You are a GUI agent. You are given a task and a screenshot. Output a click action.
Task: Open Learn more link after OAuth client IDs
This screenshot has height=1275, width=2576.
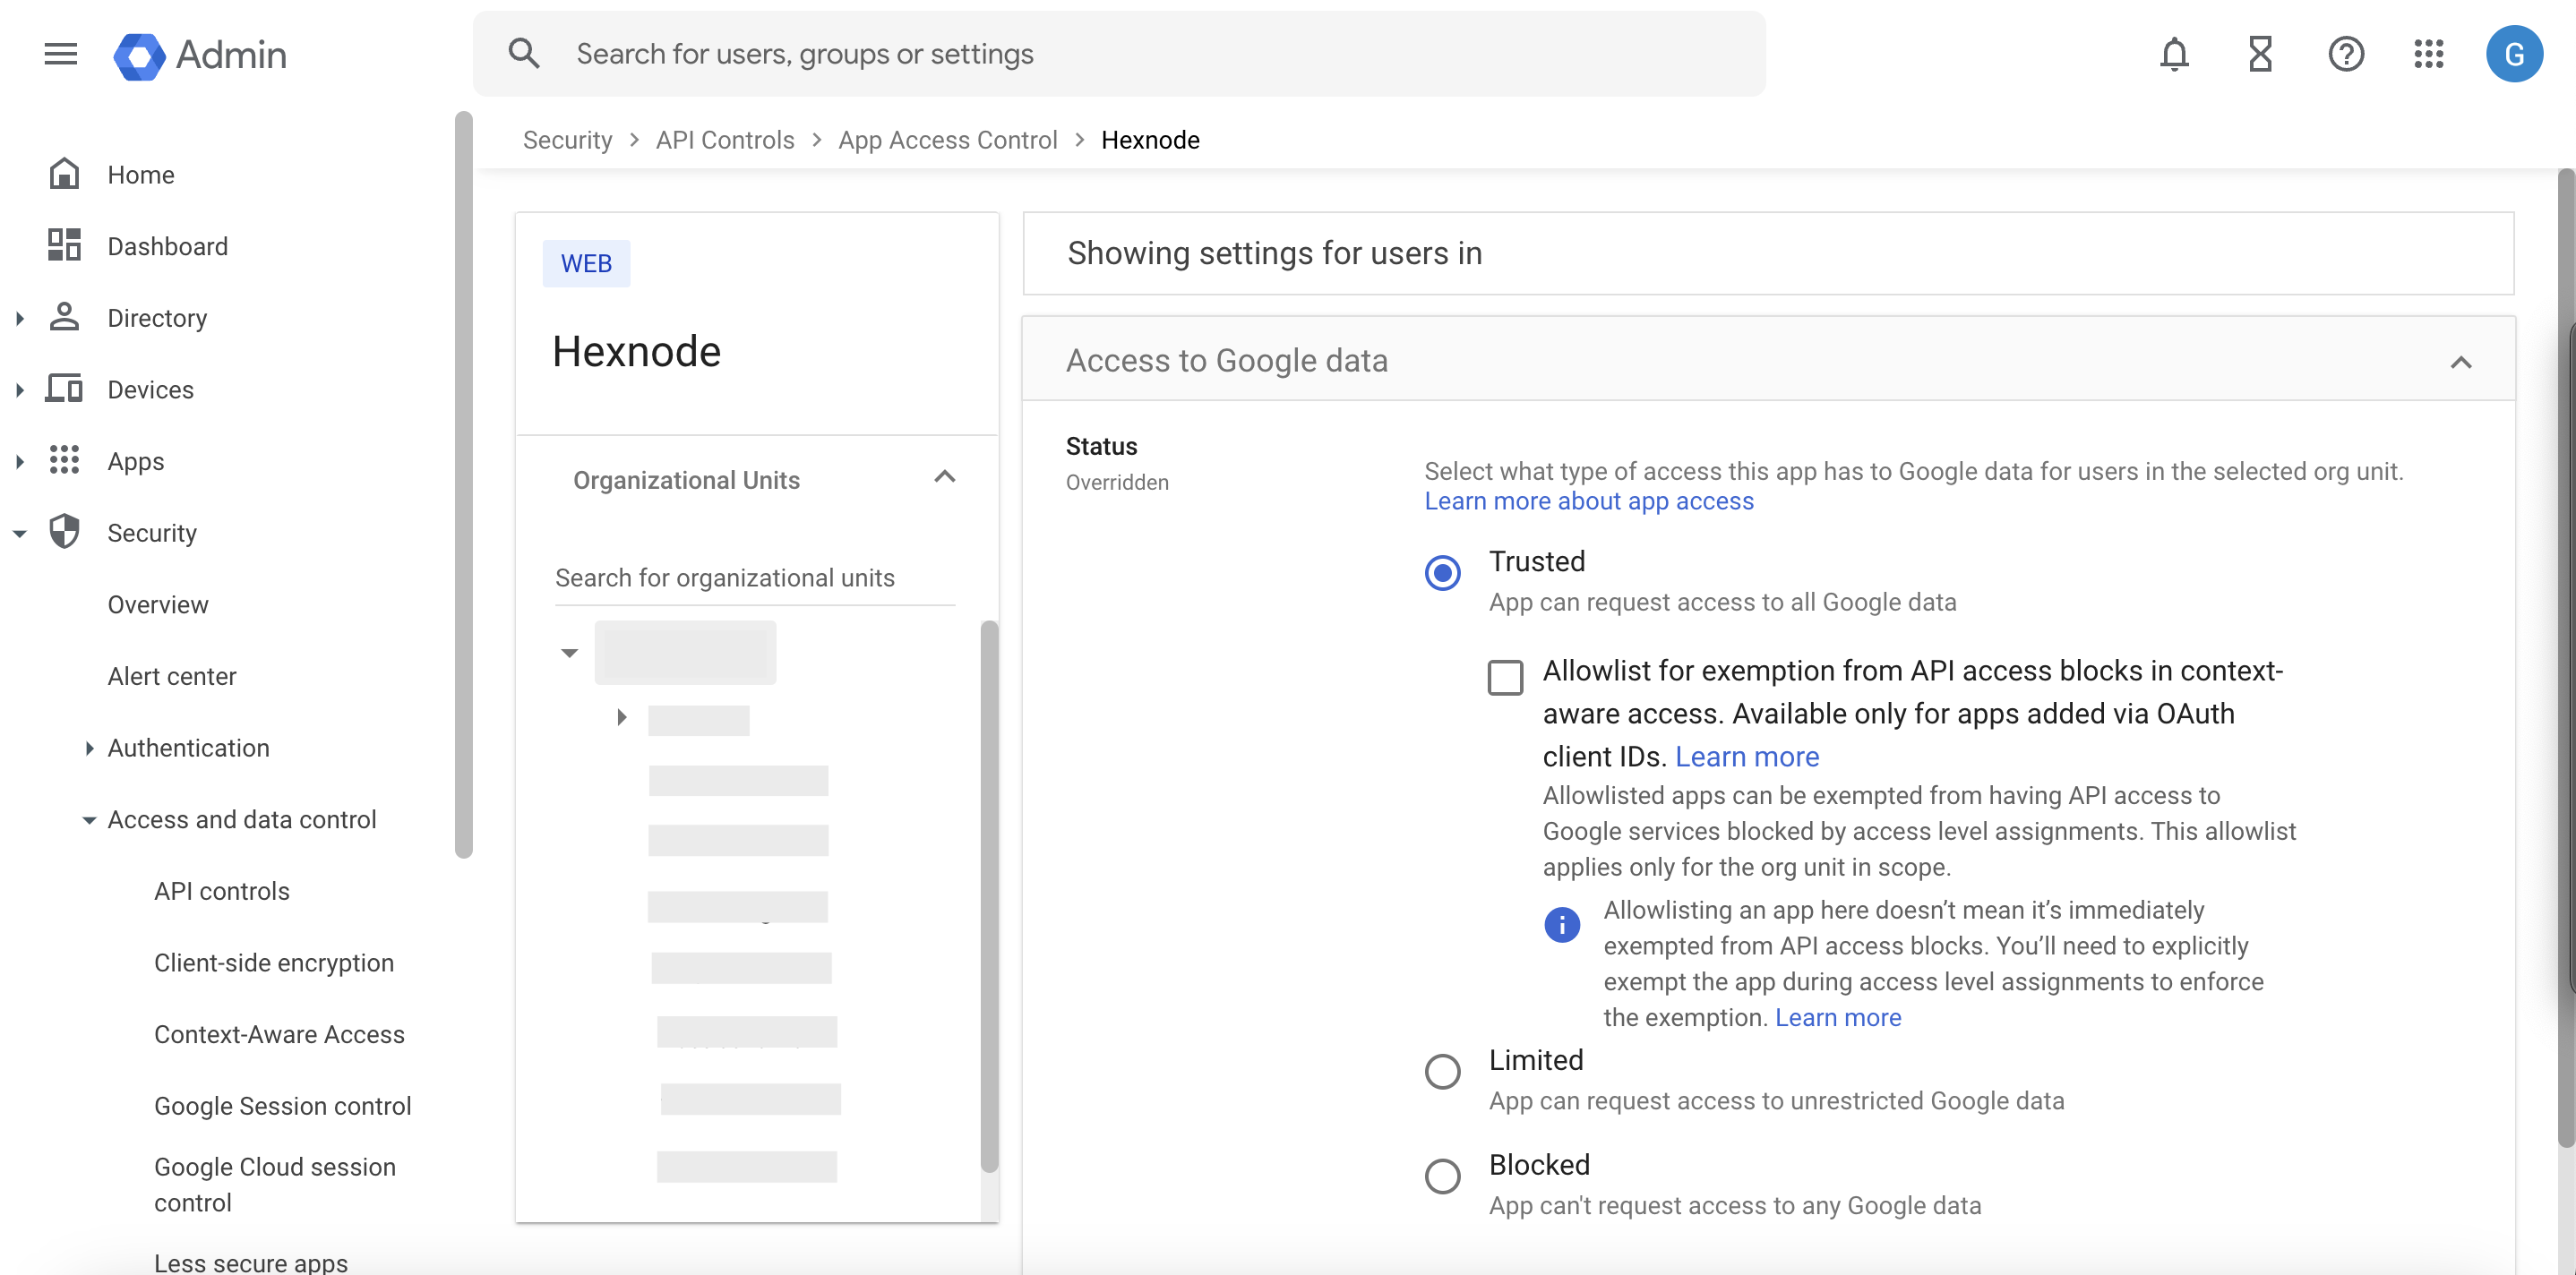point(1747,757)
